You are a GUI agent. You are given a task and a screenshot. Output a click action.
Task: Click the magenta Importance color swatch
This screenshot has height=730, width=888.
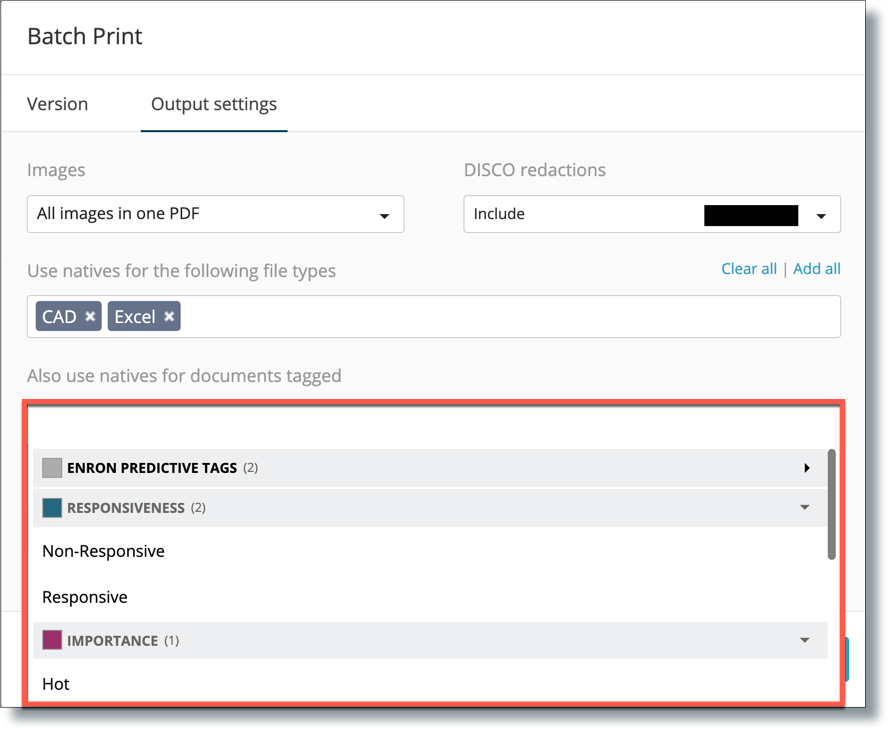coord(52,641)
